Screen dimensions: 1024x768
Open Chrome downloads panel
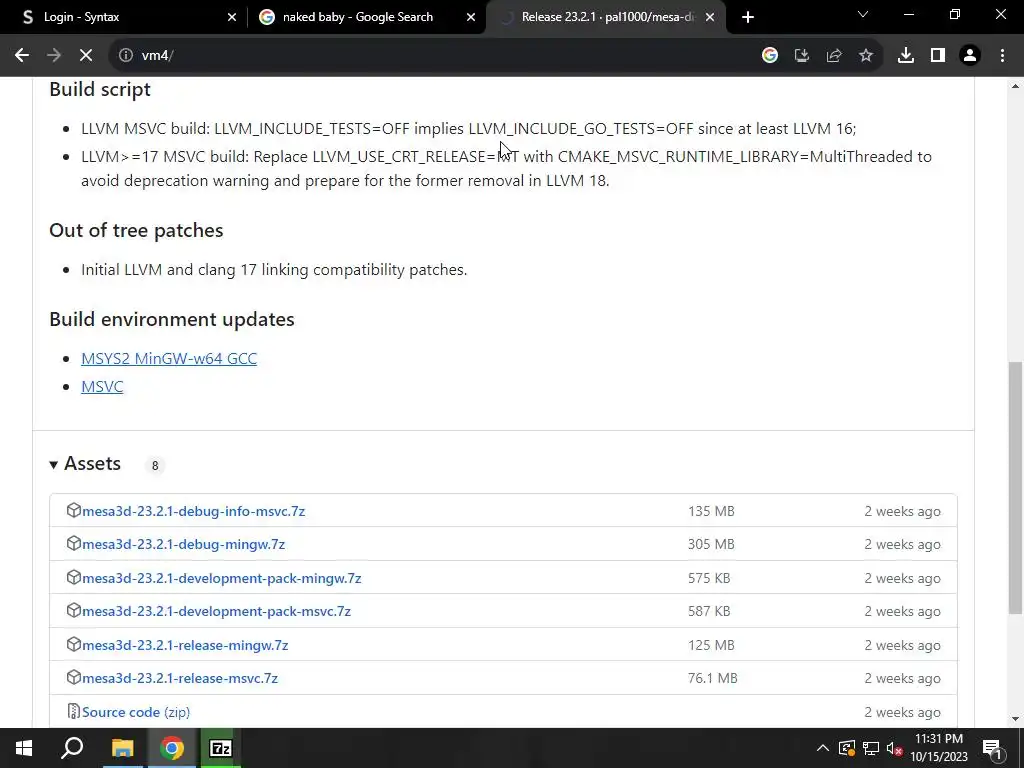coord(906,56)
